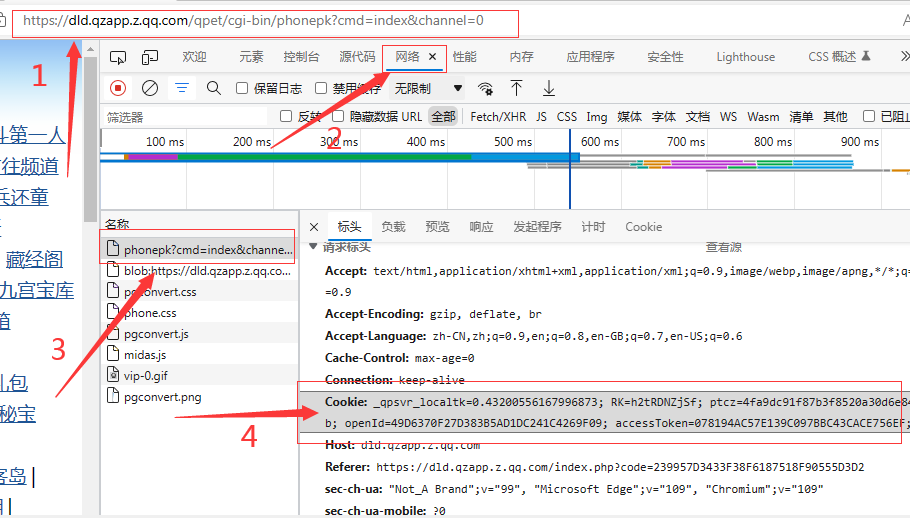Switch to the 性能 performance tab
Image resolution: width=910 pixels, height=518 pixels.
[x=464, y=57]
